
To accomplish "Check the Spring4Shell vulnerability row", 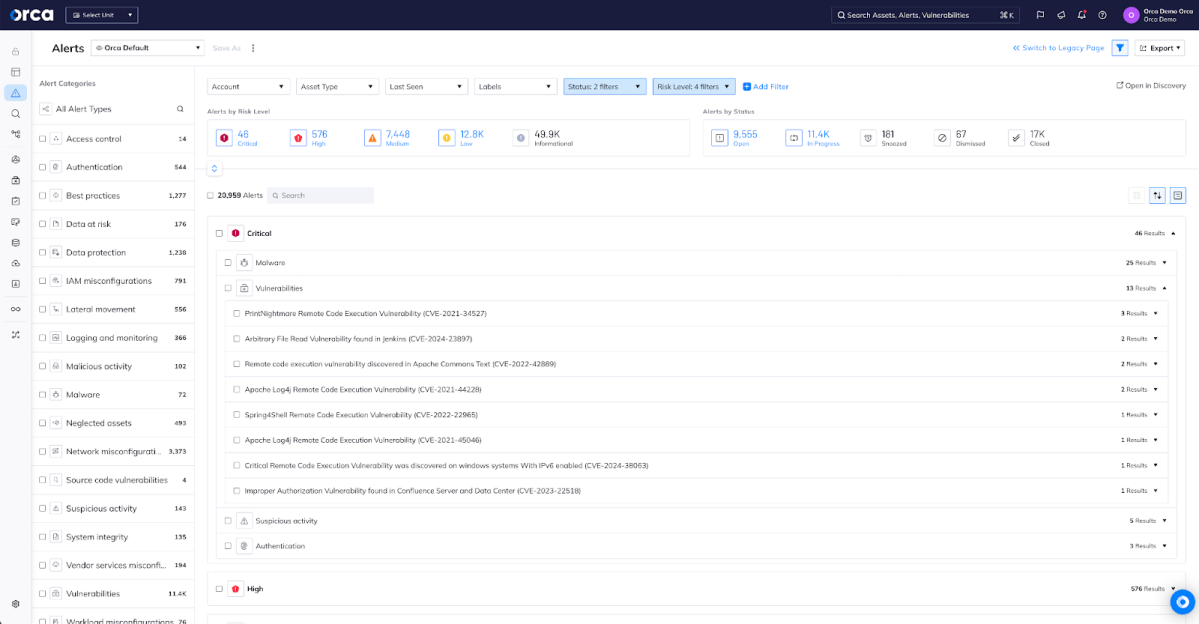I will (x=236, y=414).
